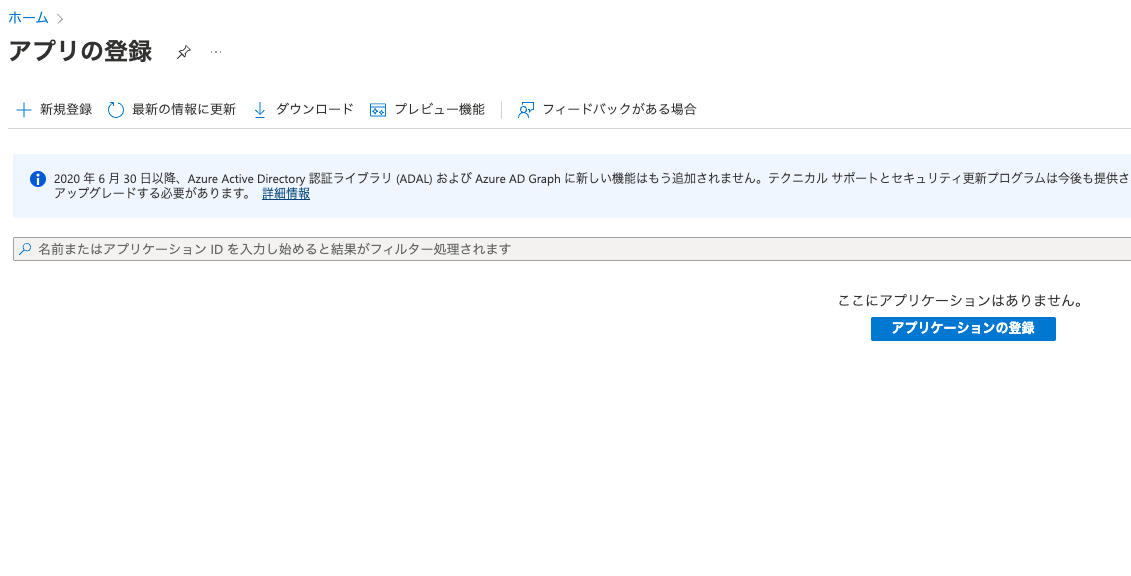Click the refresh icon to update app list
Screen dimensions: 1131x576
(114, 109)
